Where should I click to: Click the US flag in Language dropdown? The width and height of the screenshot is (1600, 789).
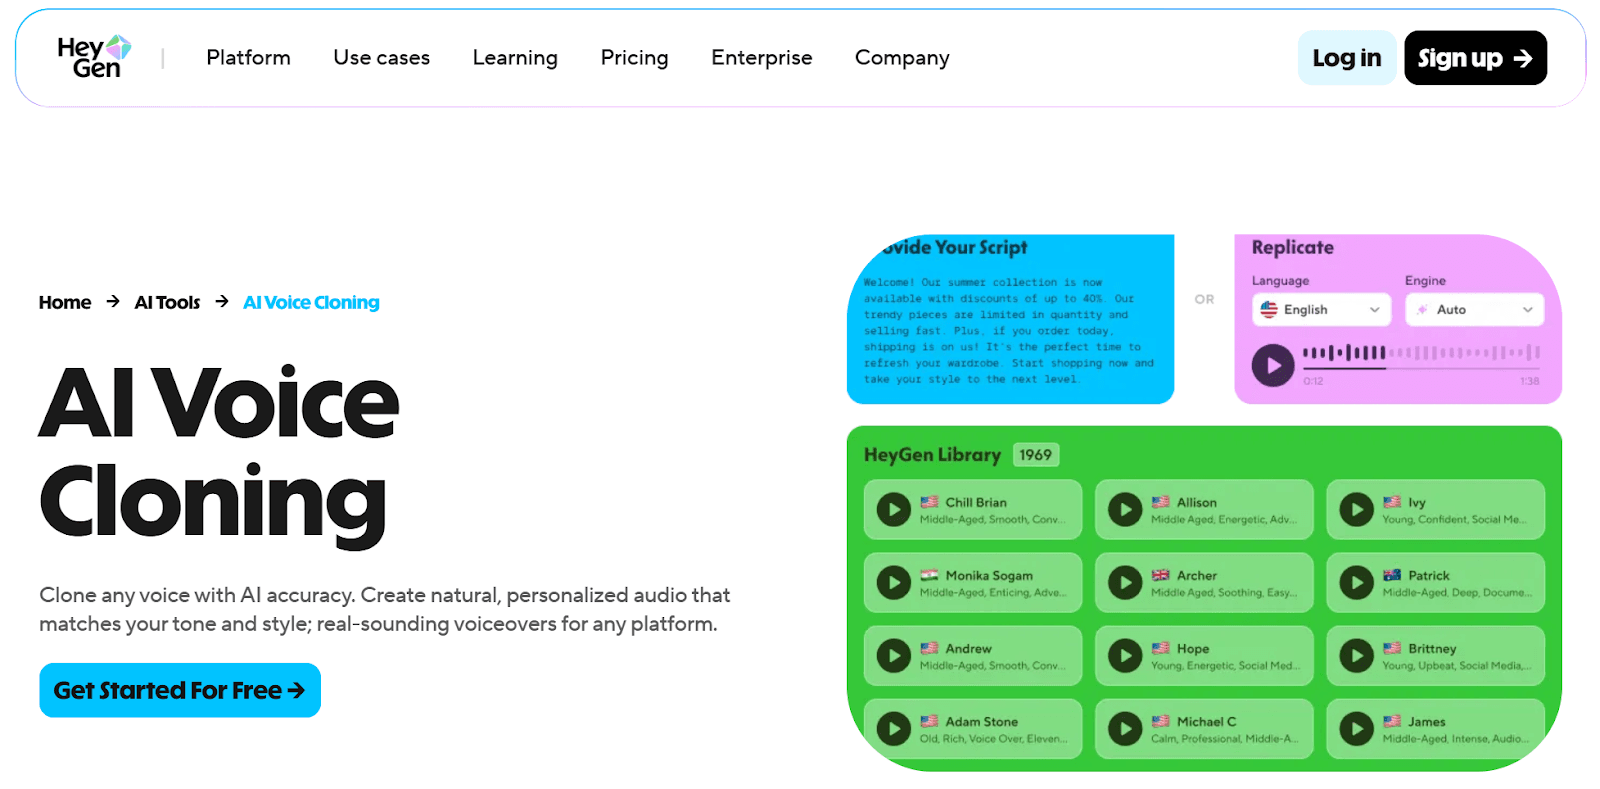pyautogui.click(x=1269, y=310)
